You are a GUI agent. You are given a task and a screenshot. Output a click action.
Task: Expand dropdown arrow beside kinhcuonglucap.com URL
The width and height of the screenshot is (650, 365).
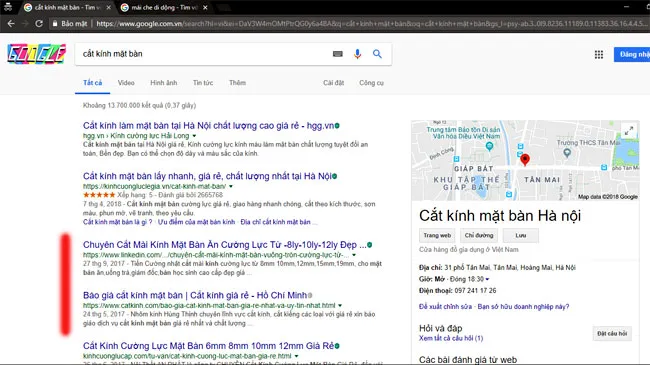click(296, 356)
